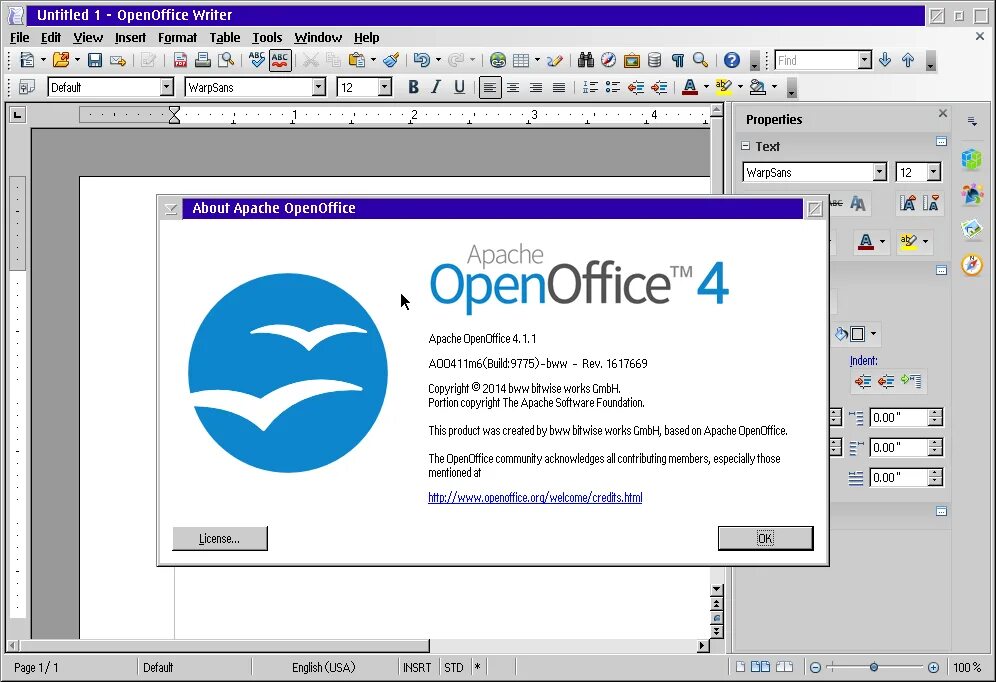Click Zoom In plus button in status bar
Image resolution: width=996 pixels, height=682 pixels.
(x=933, y=667)
